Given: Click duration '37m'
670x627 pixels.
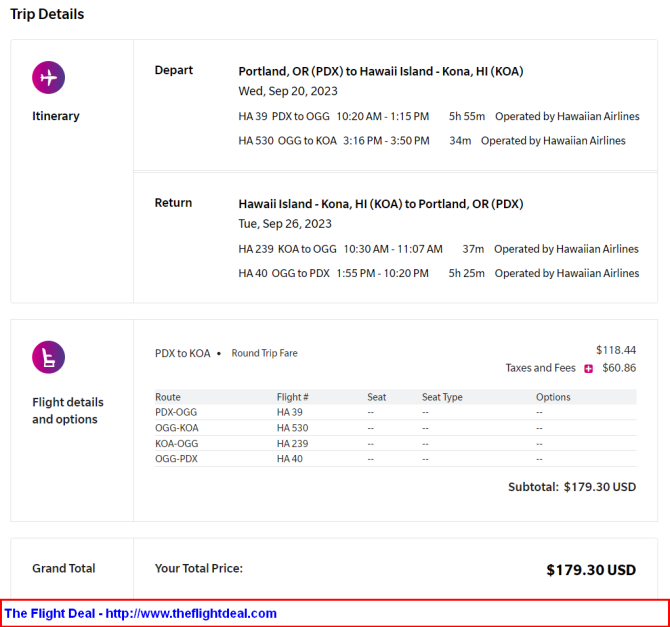Looking at the screenshot, I should pyautogui.click(x=473, y=249).
